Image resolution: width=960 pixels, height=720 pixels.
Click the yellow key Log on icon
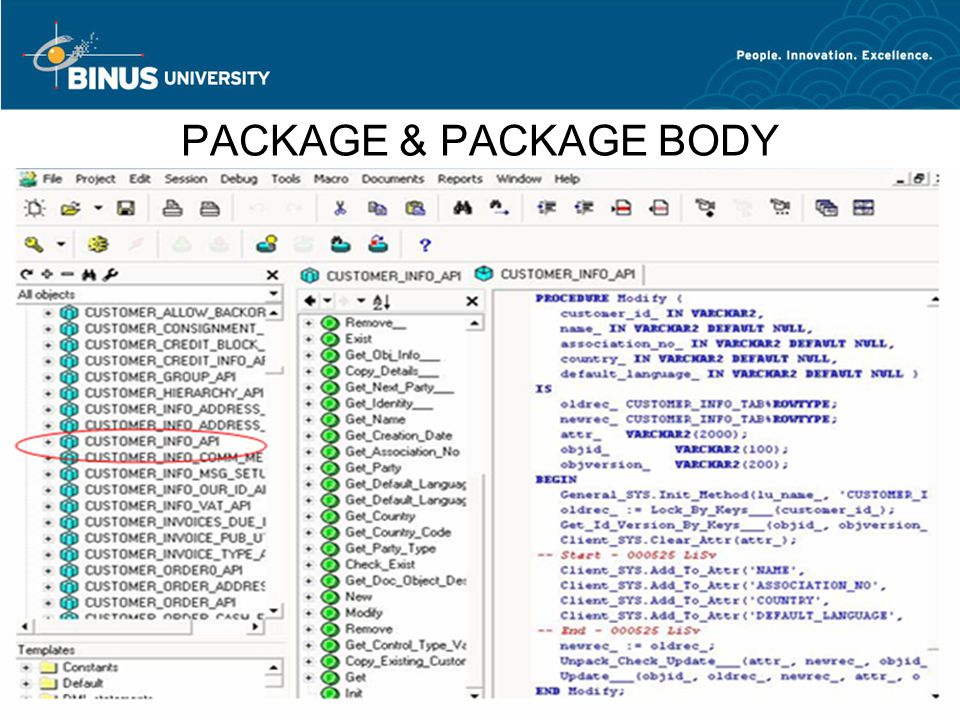coord(34,245)
